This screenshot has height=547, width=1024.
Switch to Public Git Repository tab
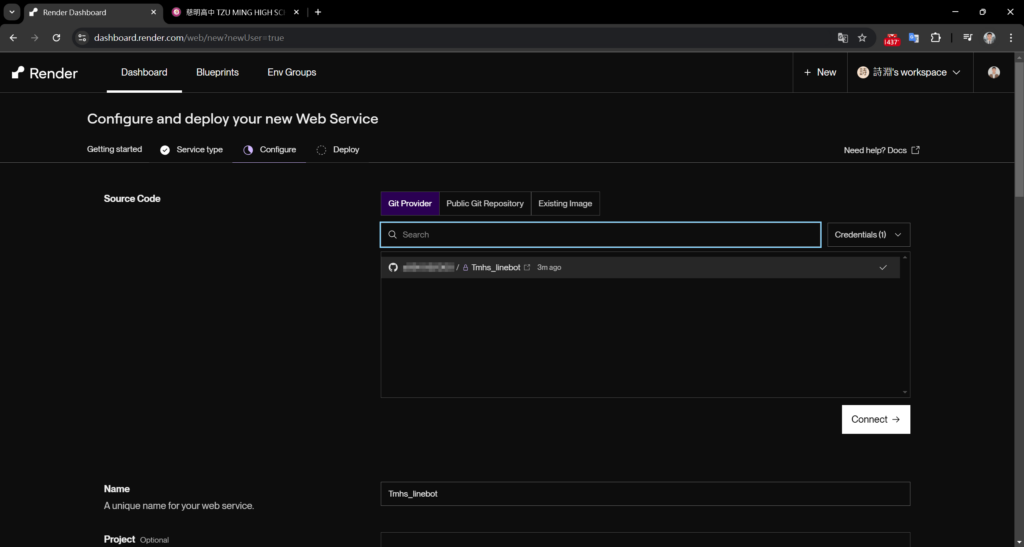(x=485, y=204)
